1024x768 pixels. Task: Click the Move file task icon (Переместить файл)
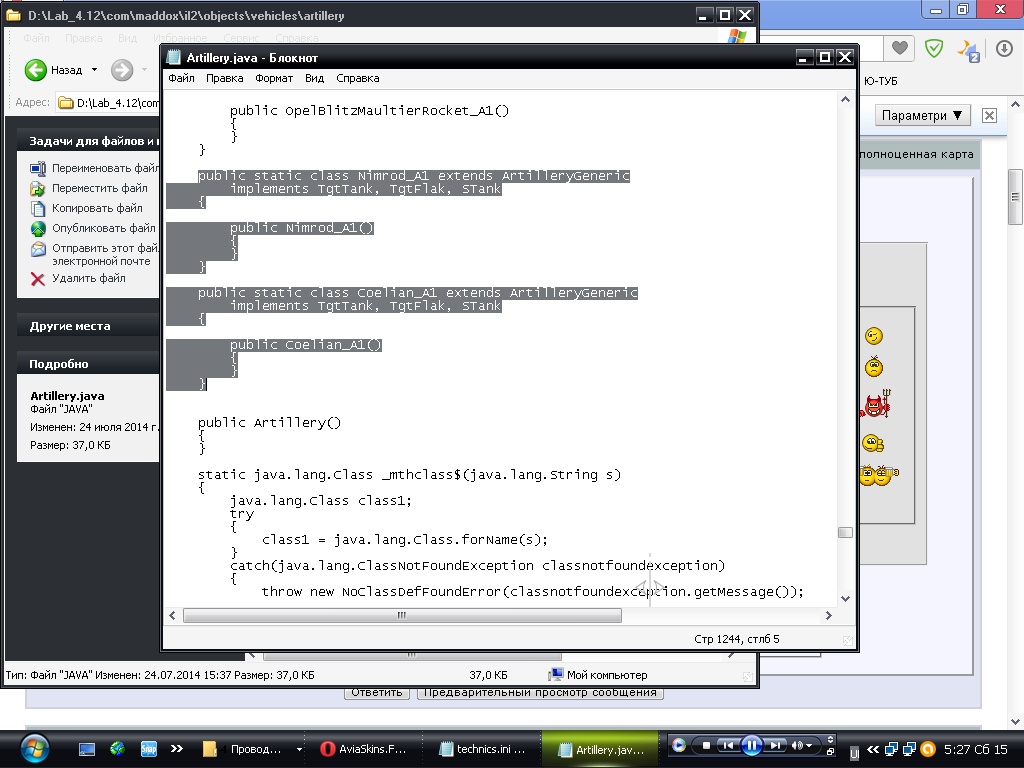point(38,189)
